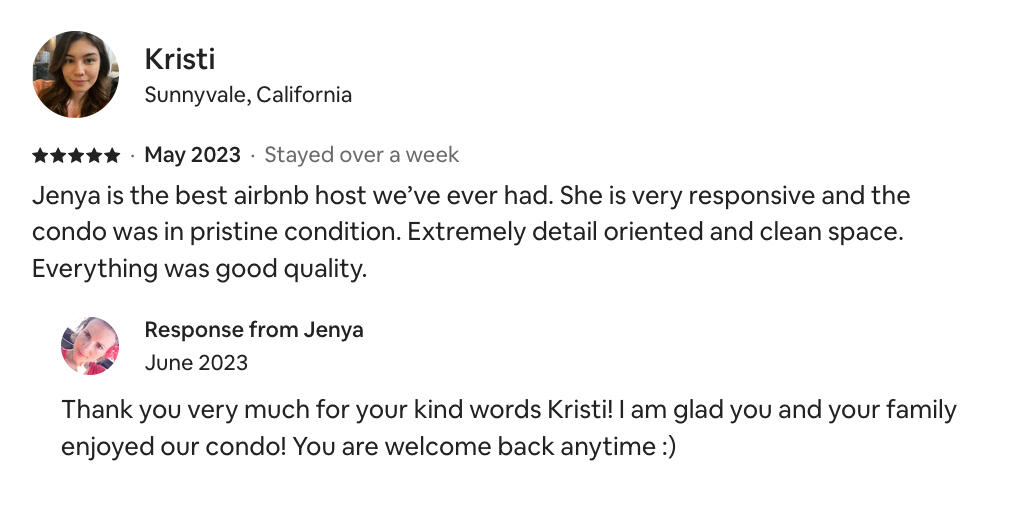The image size is (1030, 520).
Task: Click the "Response from Jenya" heading
Action: point(254,330)
